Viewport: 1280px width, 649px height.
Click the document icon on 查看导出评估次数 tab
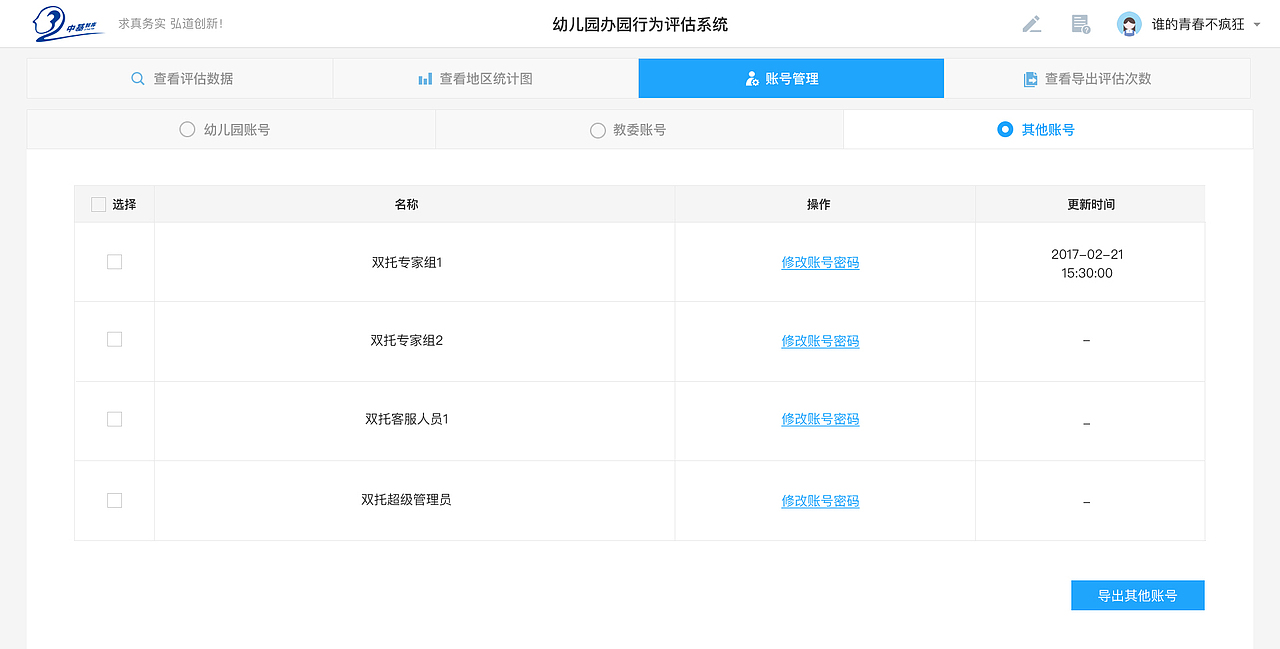[x=1030, y=78]
